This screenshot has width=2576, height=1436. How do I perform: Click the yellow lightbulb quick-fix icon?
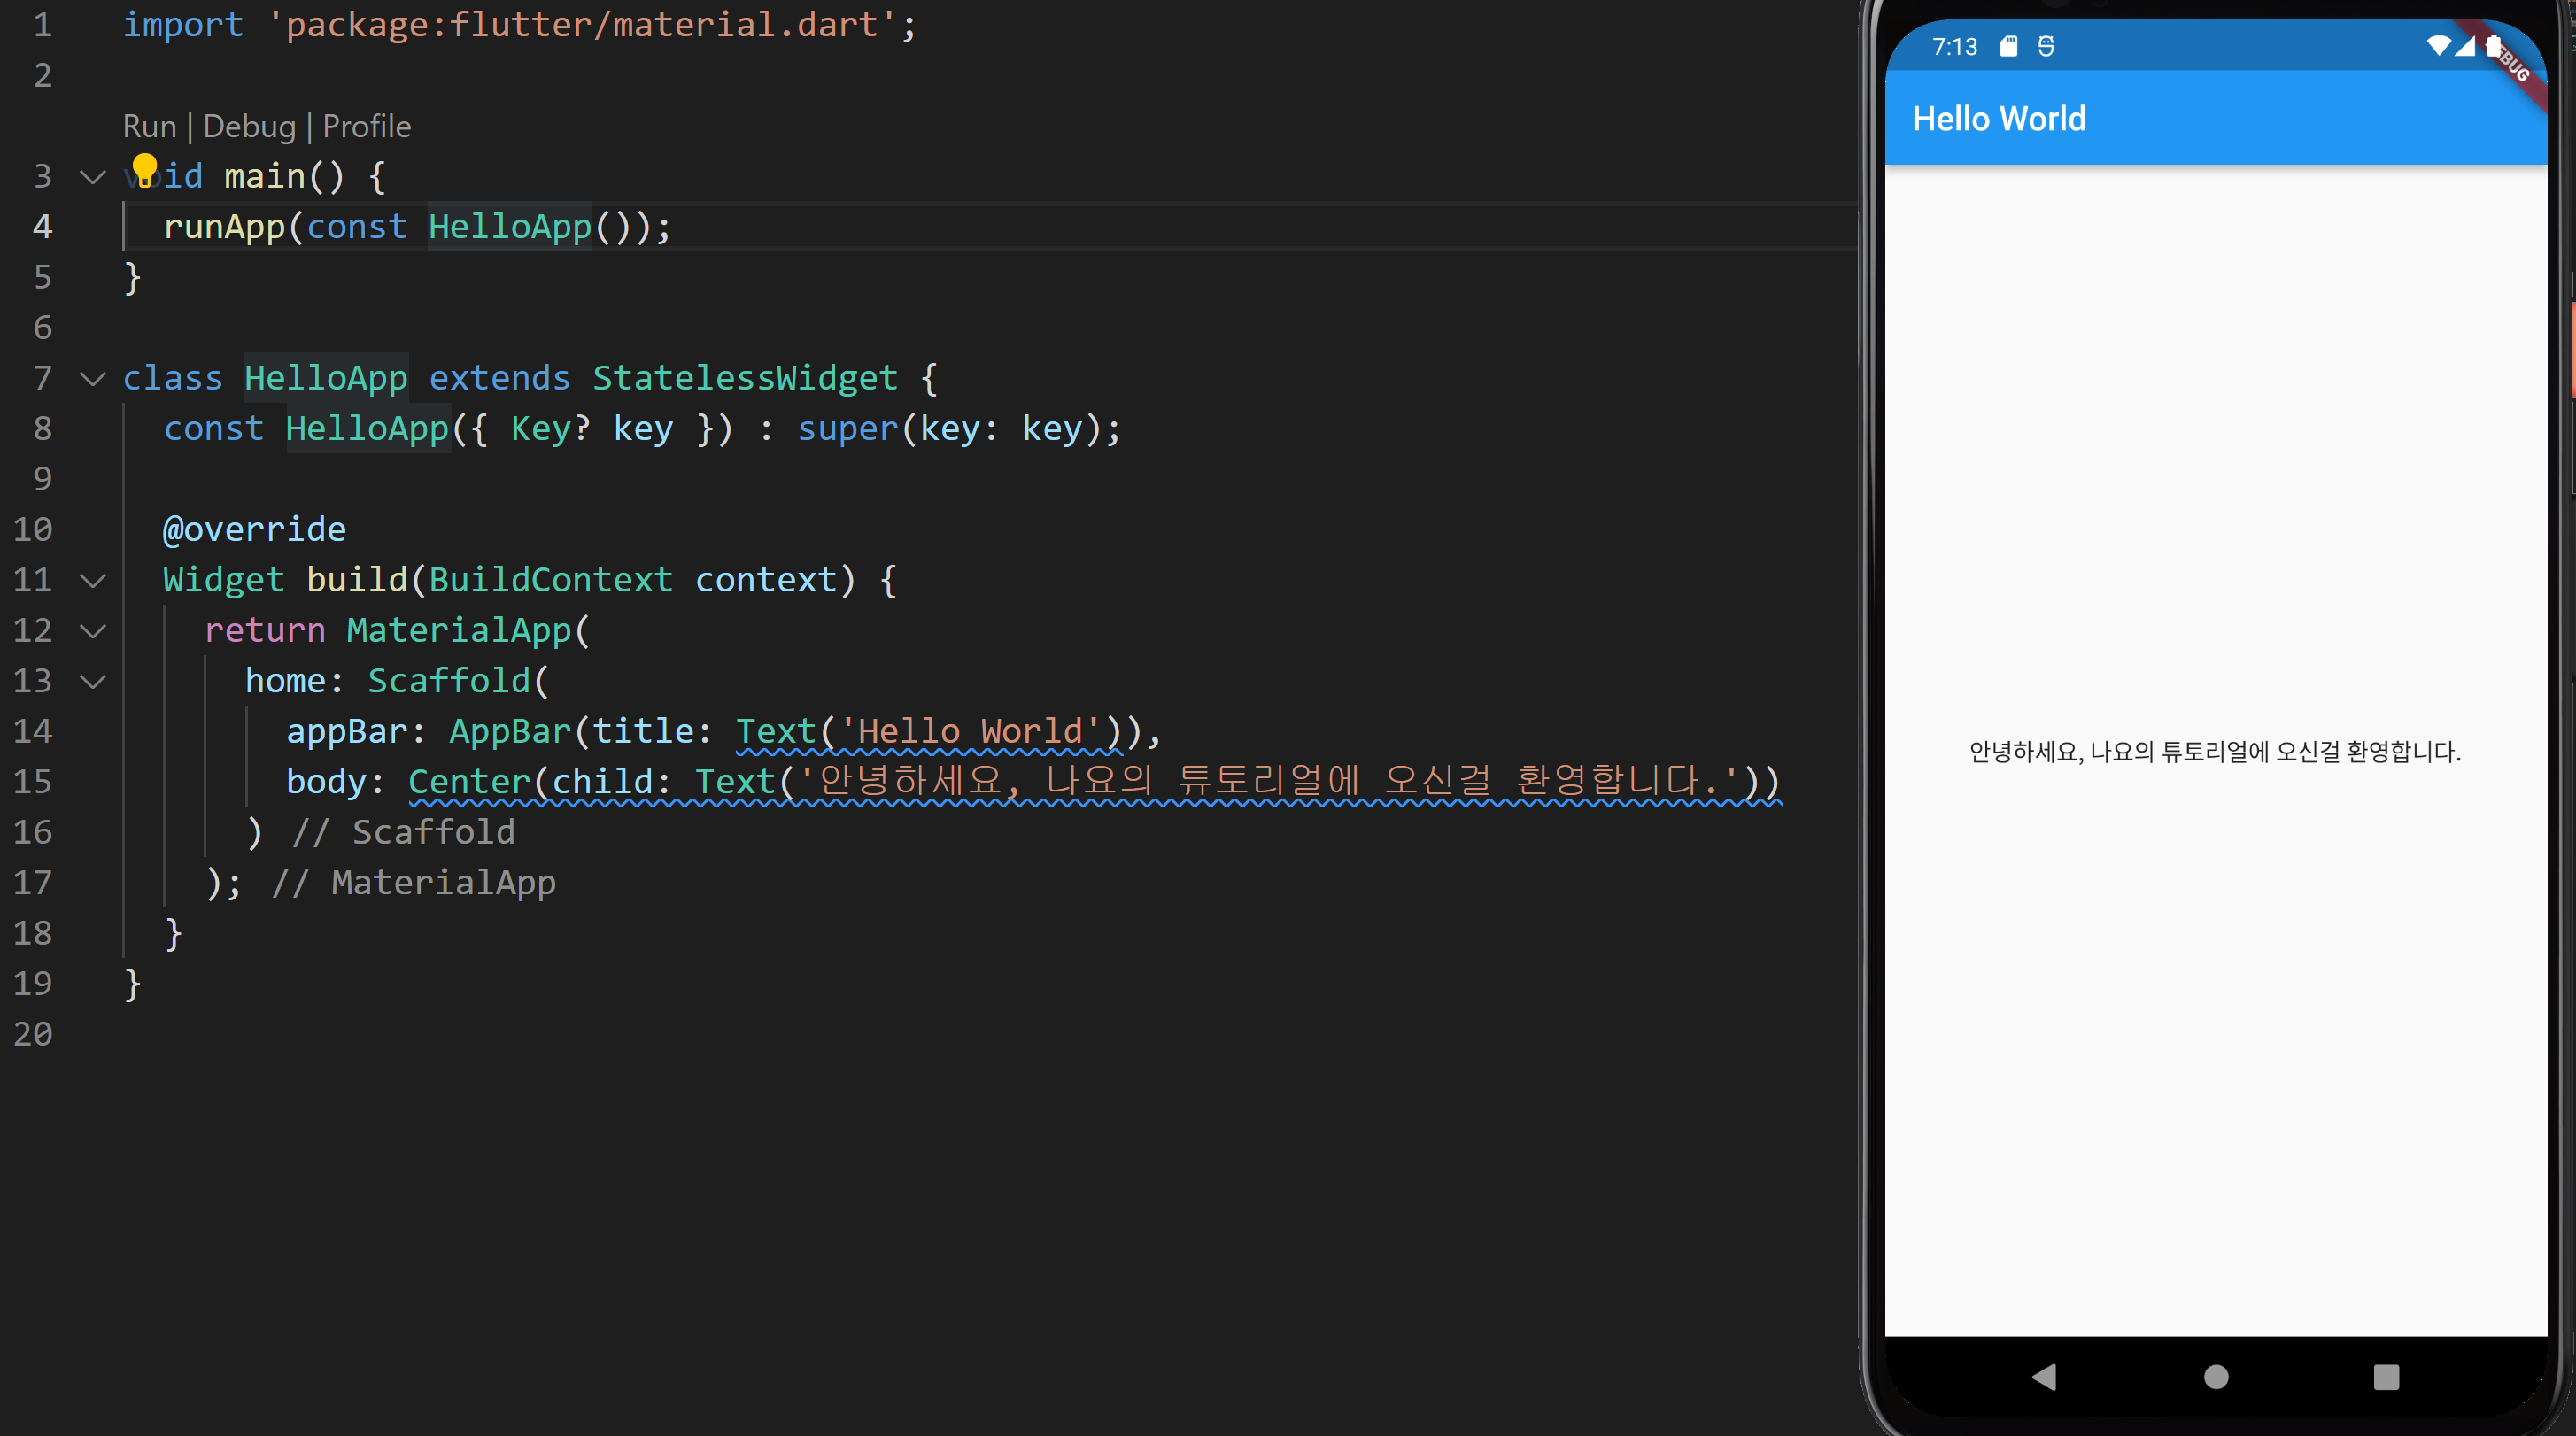click(145, 169)
